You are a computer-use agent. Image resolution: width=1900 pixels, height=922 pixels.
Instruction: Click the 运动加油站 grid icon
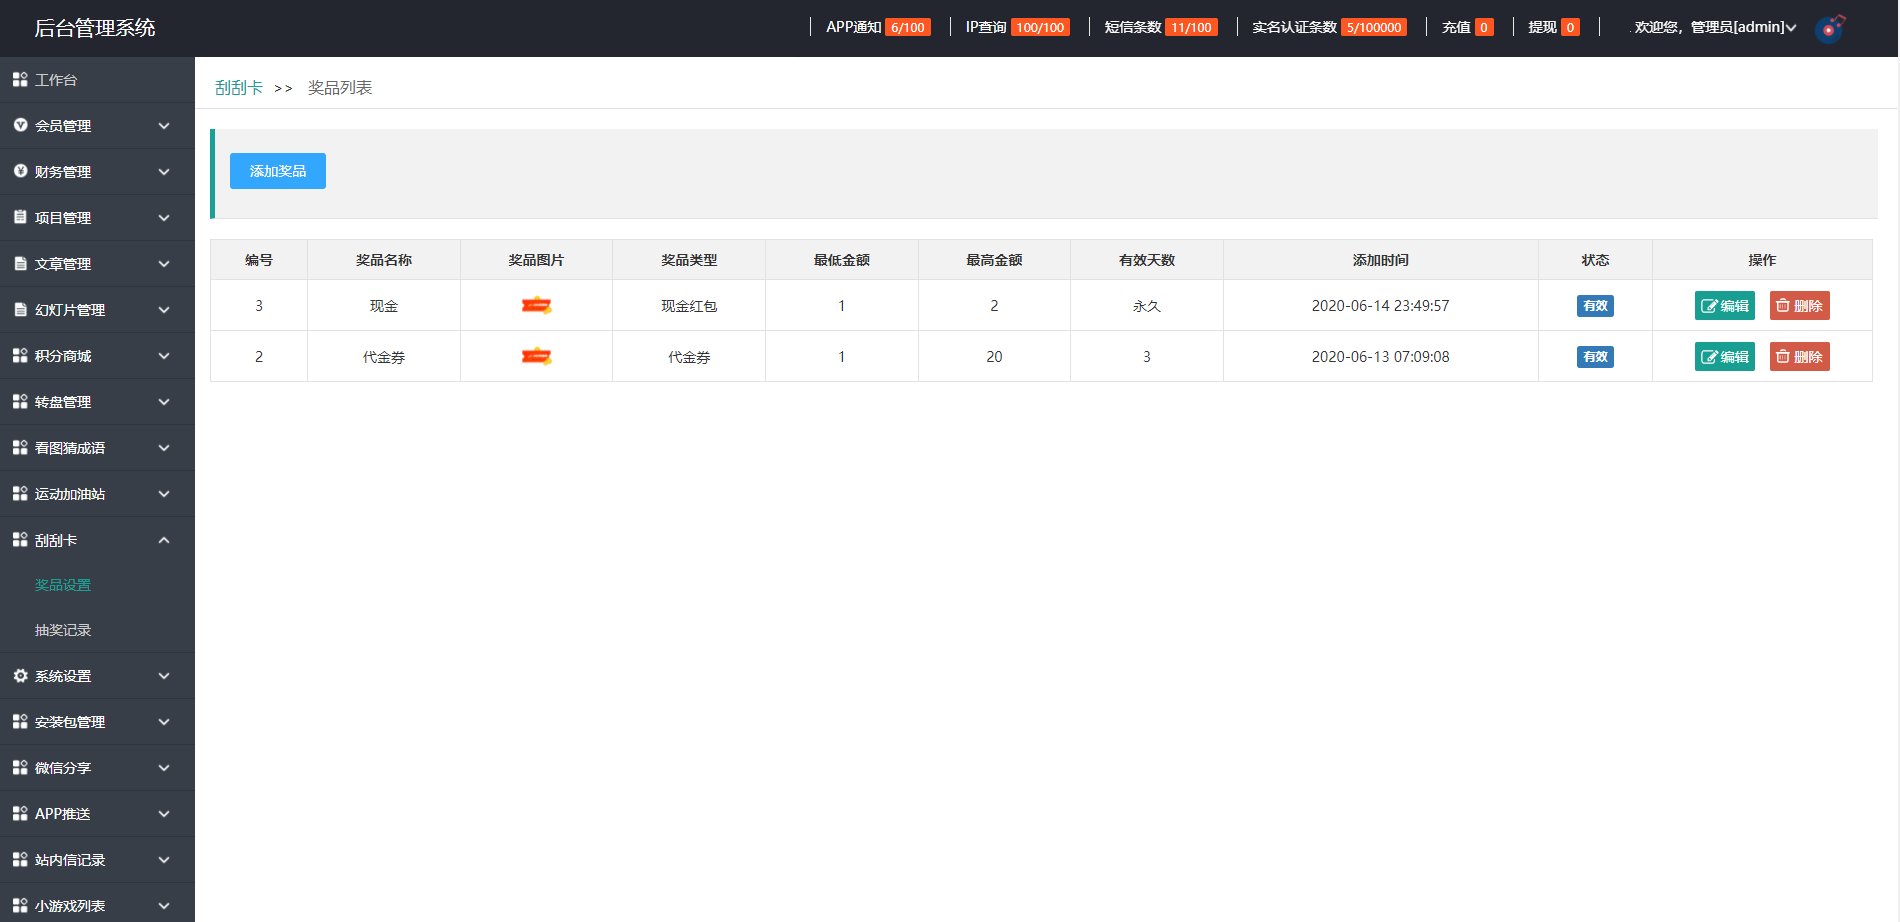pyautogui.click(x=20, y=494)
